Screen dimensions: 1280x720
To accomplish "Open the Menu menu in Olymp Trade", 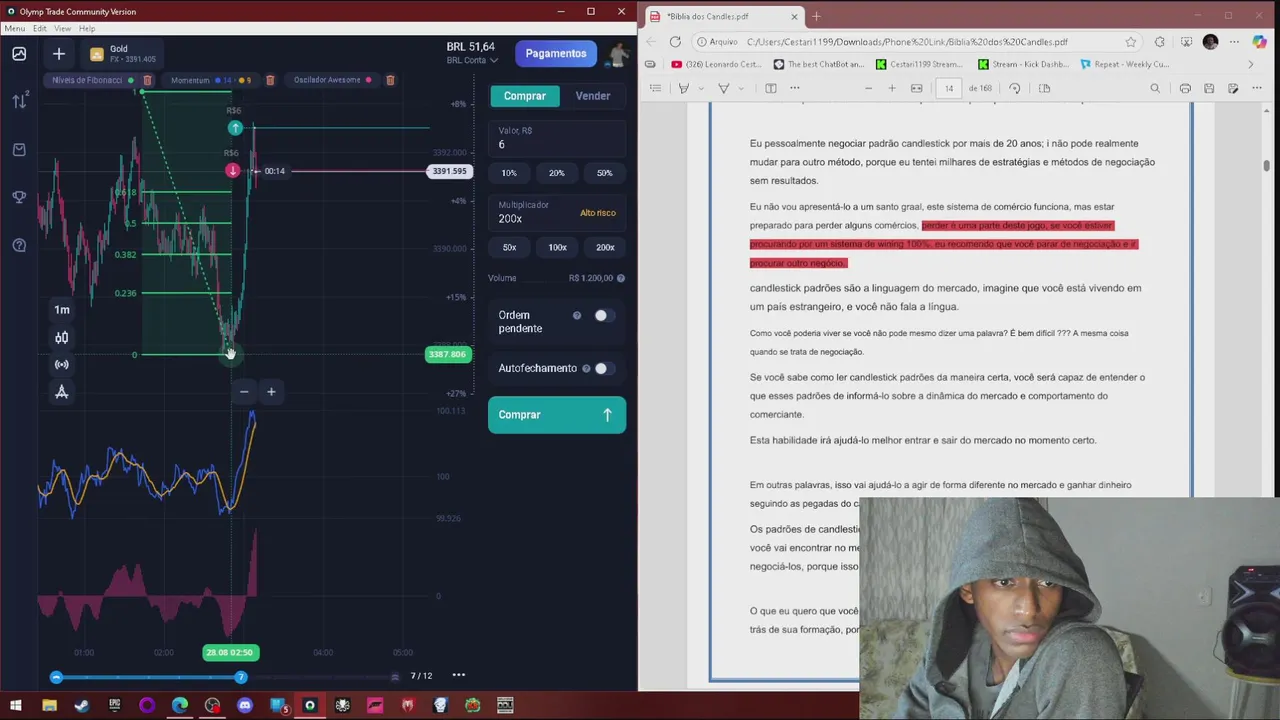I will coord(15,28).
